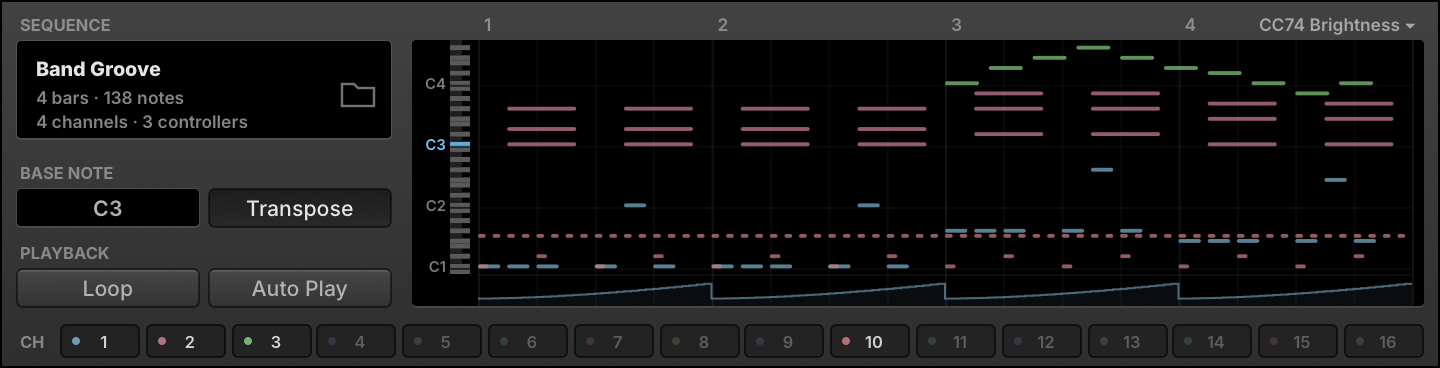Screen dimensions: 1440x368
Task: Select the C3 base note field
Action: 108,208
